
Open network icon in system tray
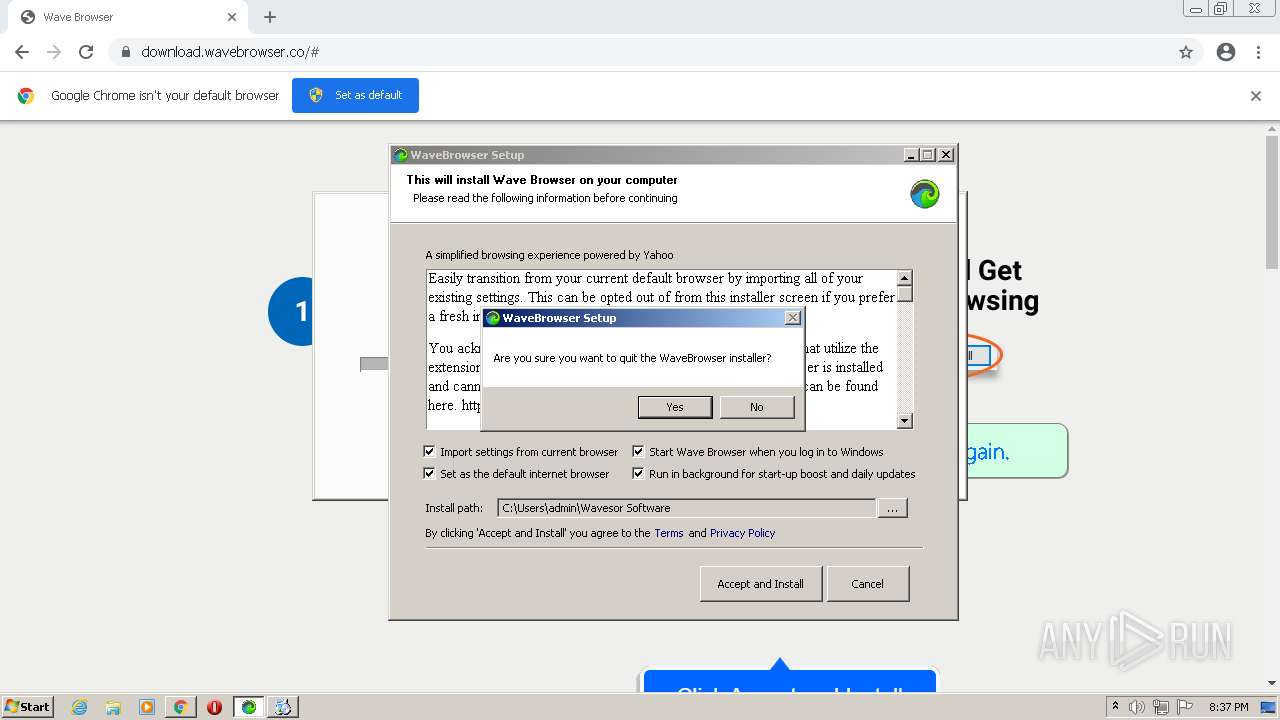(x=1160, y=707)
